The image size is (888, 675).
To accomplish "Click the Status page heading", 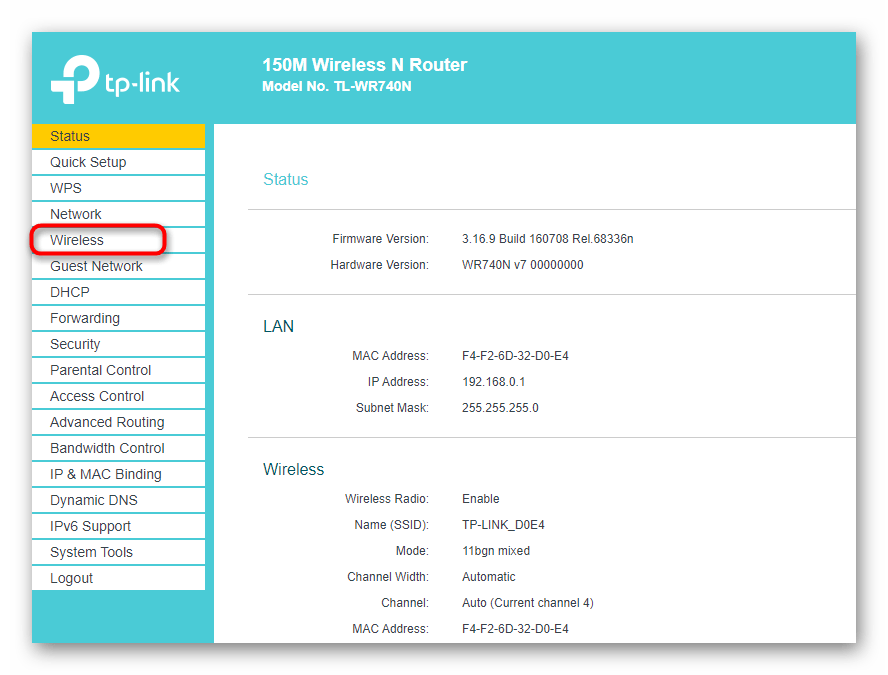I will (x=285, y=180).
